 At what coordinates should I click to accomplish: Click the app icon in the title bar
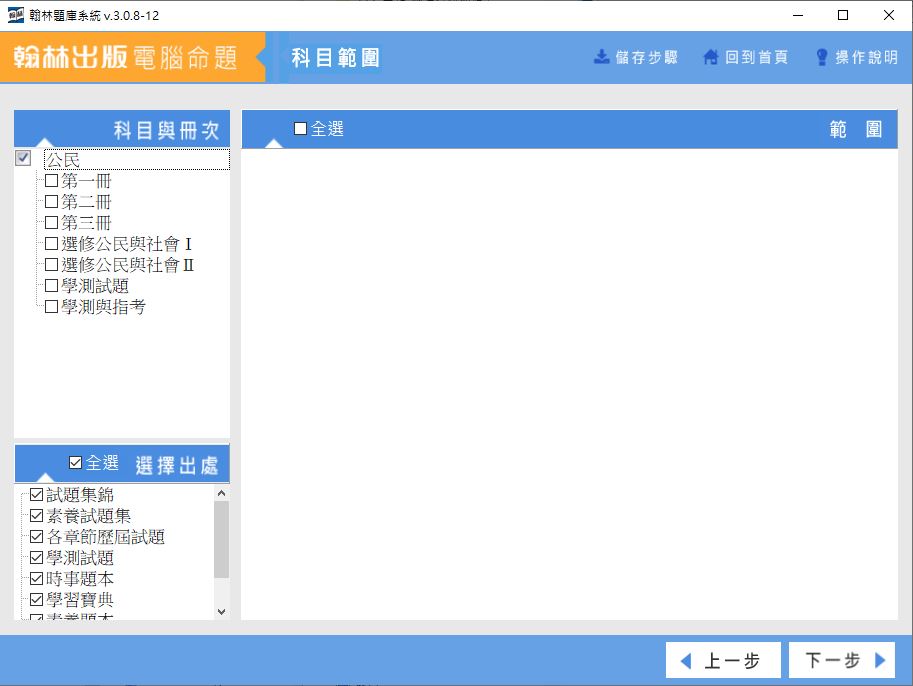(16, 15)
